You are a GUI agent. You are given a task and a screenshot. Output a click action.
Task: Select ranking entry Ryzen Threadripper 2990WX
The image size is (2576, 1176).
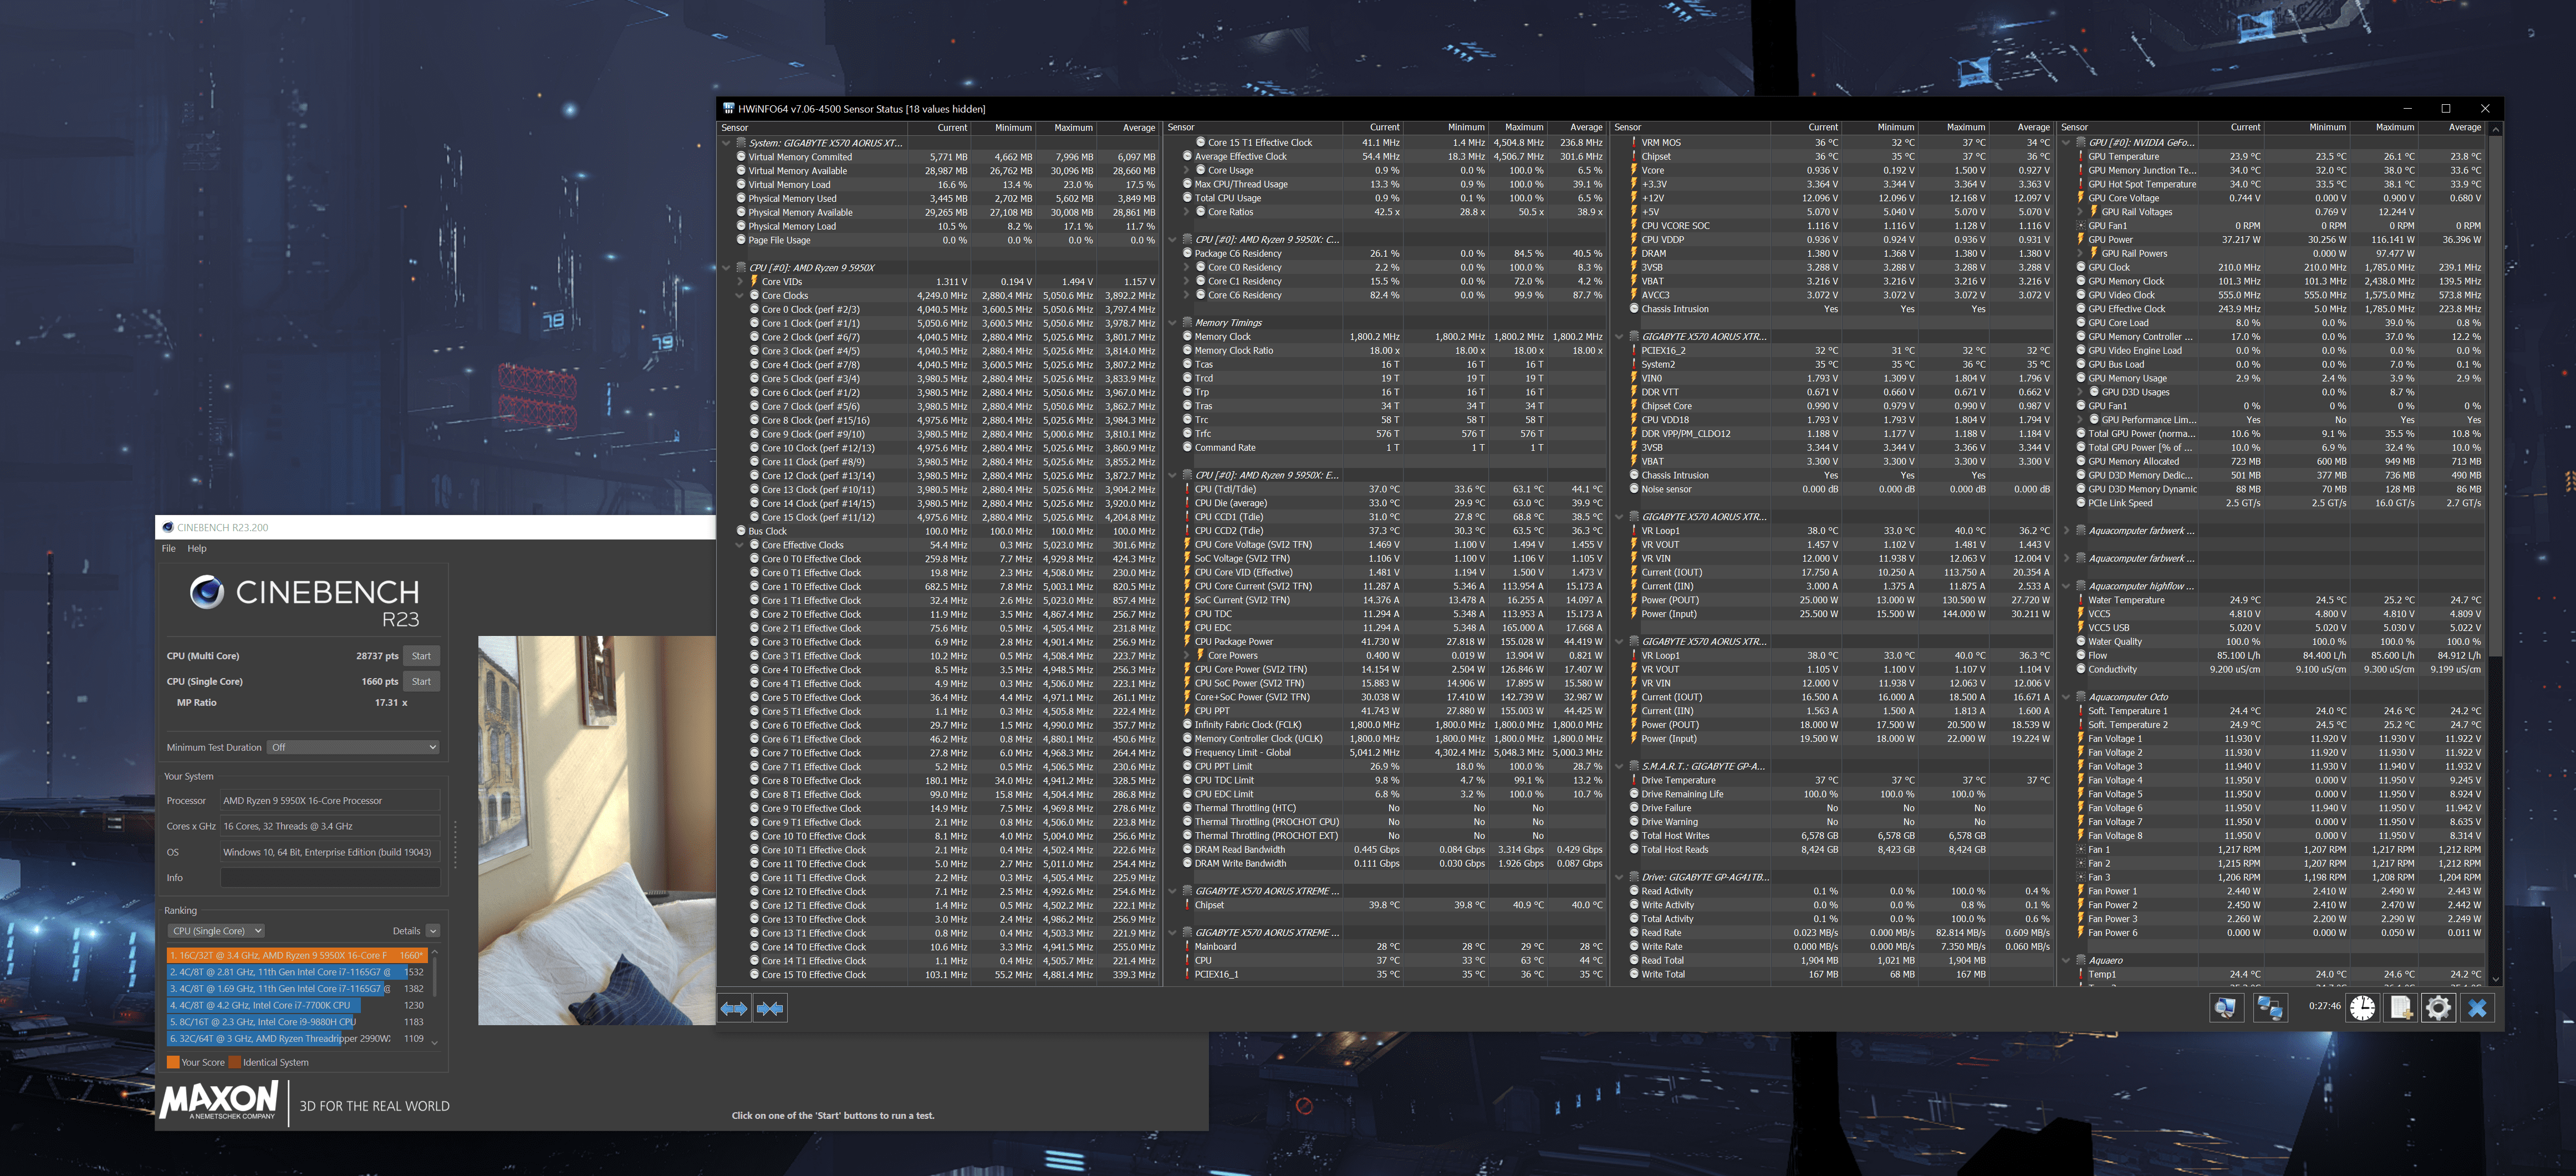point(297,1039)
